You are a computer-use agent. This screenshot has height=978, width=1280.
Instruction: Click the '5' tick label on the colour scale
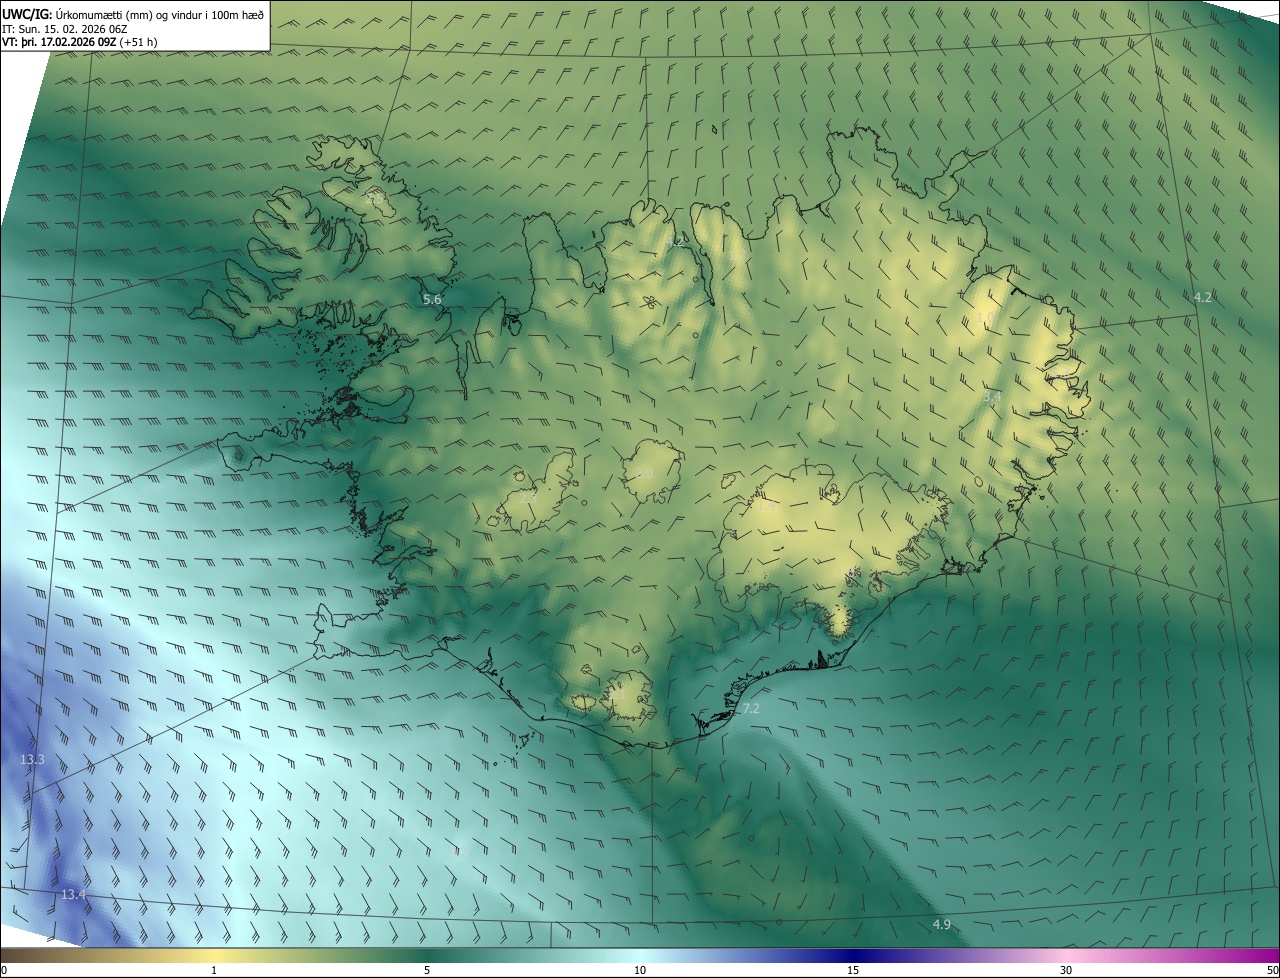coord(427,970)
